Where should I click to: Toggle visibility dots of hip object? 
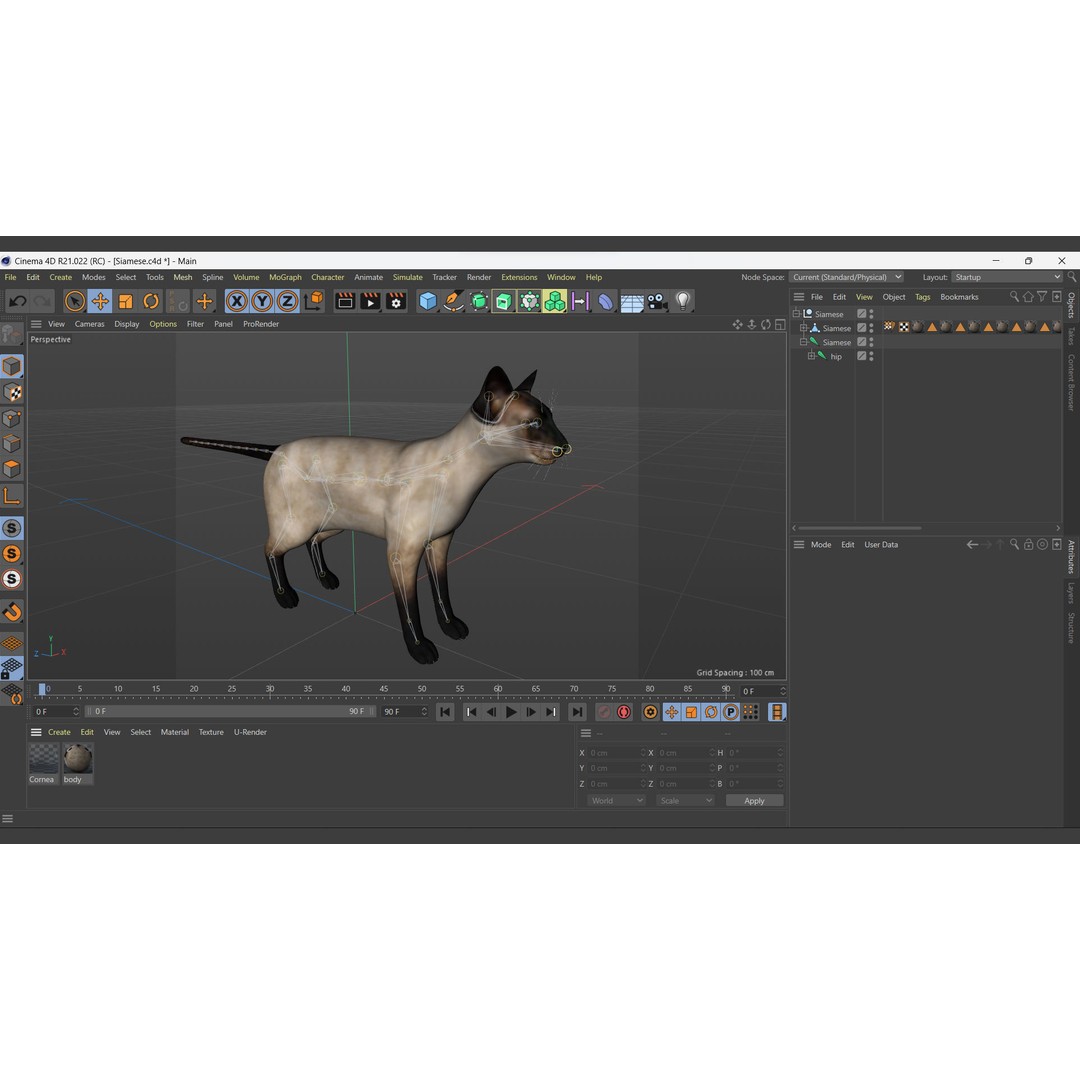pos(871,356)
